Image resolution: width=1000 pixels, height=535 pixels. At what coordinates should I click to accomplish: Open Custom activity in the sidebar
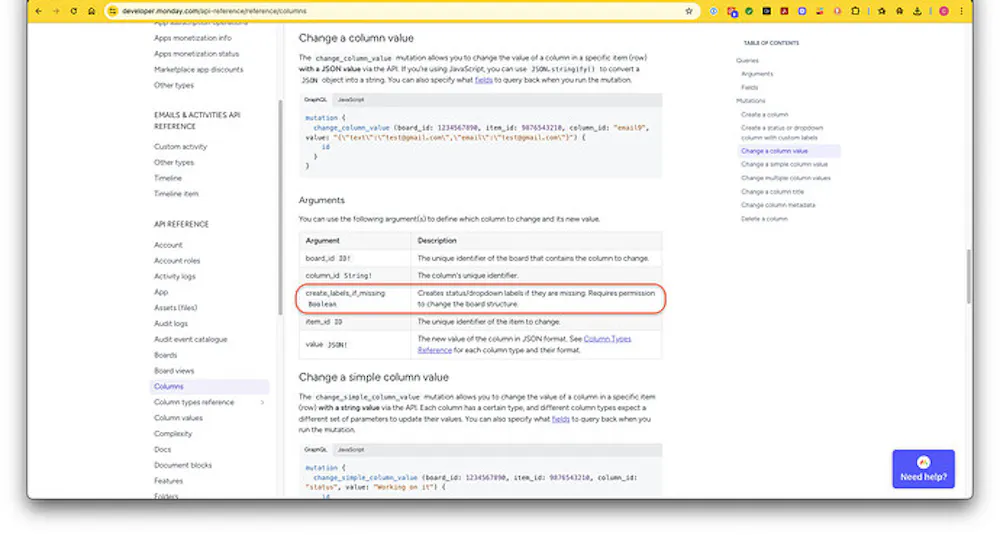180,147
